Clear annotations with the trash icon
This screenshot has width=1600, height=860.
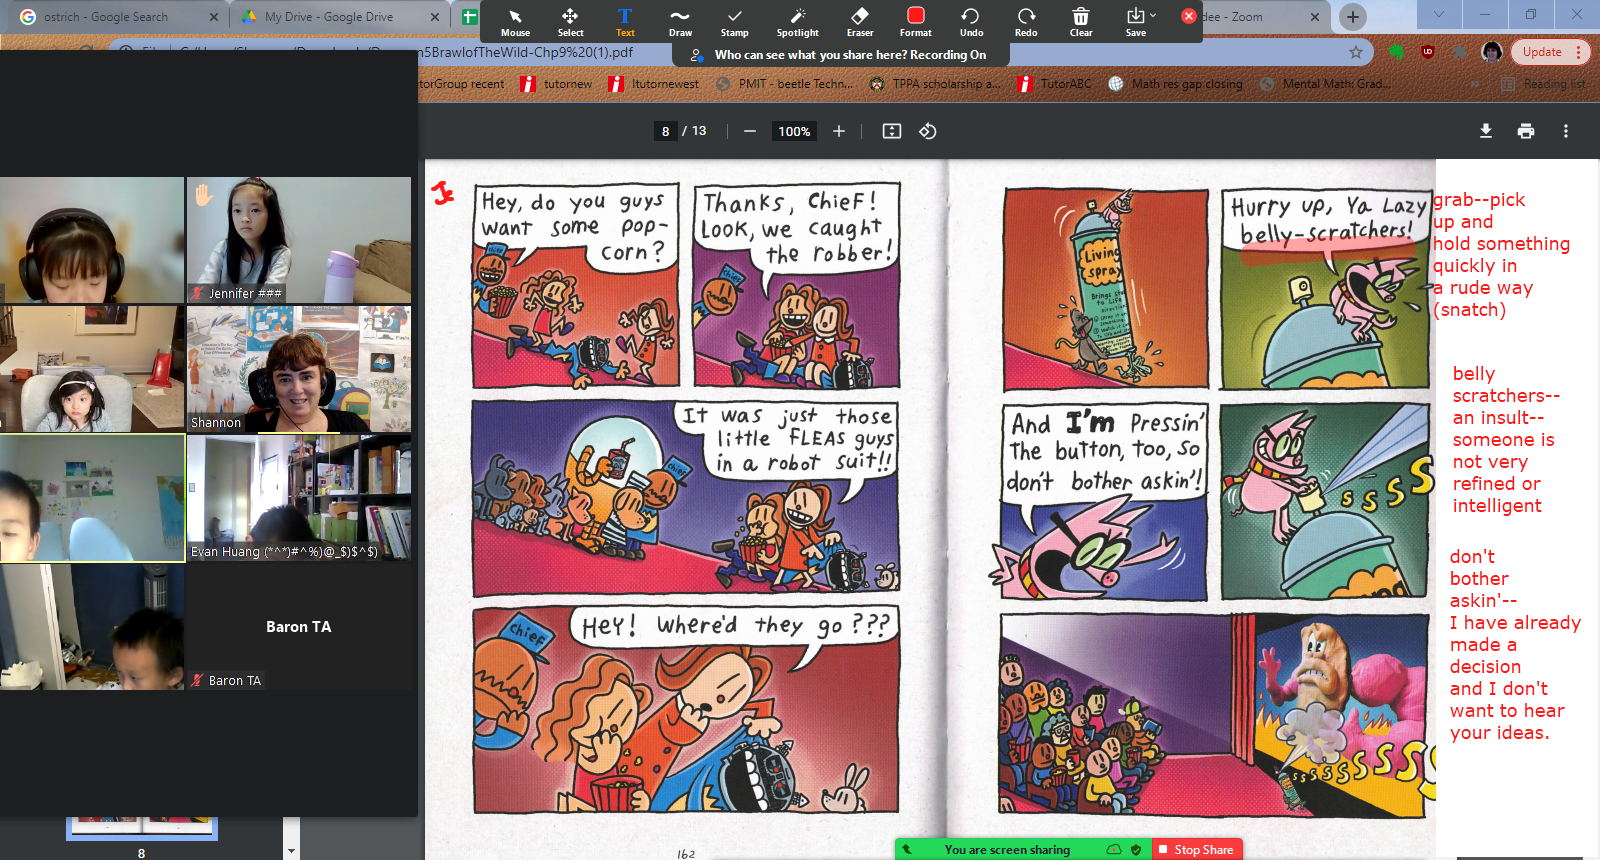pyautogui.click(x=1081, y=22)
